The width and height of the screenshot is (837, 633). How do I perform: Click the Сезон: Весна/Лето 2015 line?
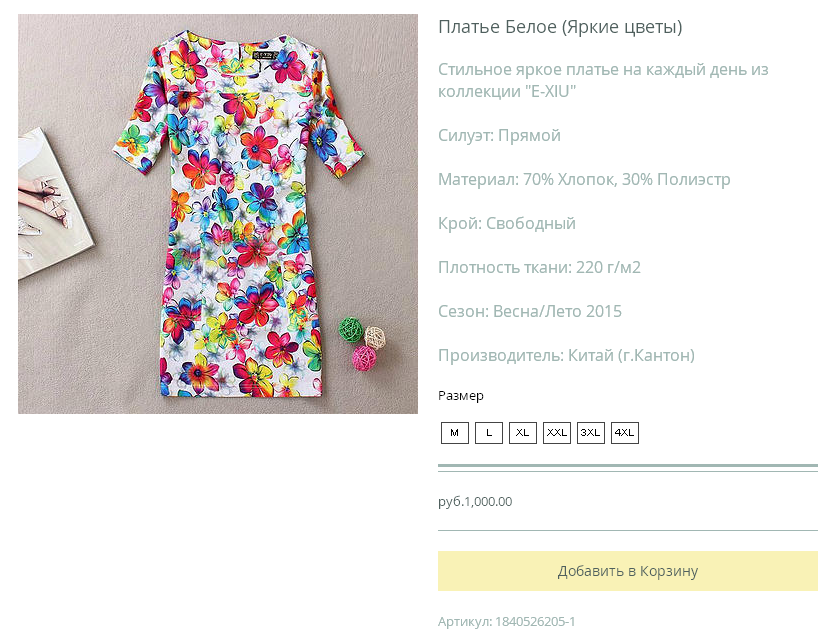(x=530, y=311)
